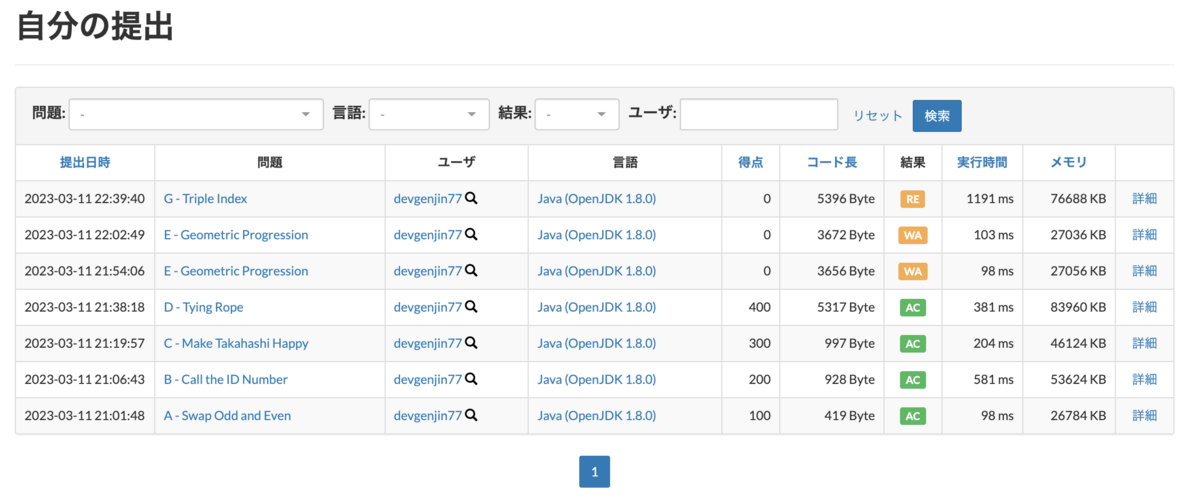Image resolution: width=1200 pixels, height=502 pixels.
Task: Open 詳細 for the A - Swap Odd and Even submission
Action: (x=1144, y=415)
